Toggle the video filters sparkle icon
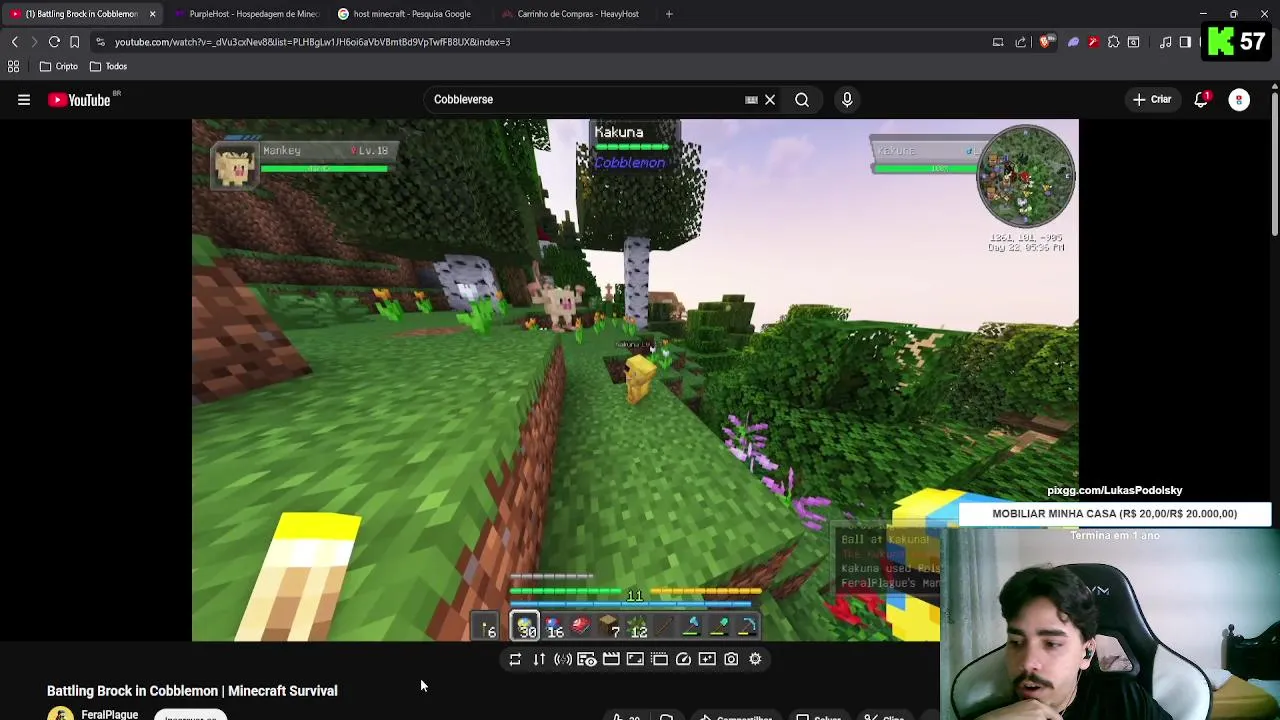 pos(707,659)
